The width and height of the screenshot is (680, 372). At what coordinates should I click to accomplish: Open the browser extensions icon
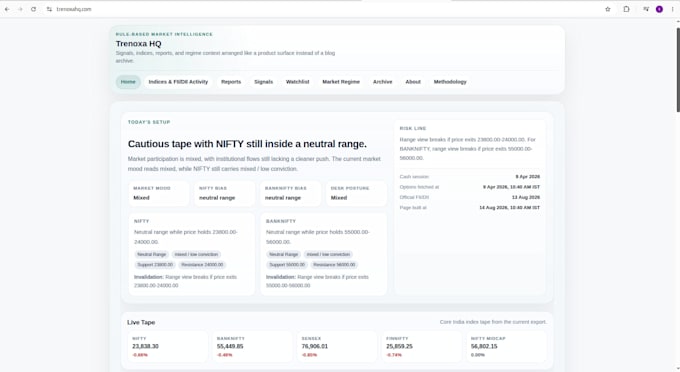(626, 9)
